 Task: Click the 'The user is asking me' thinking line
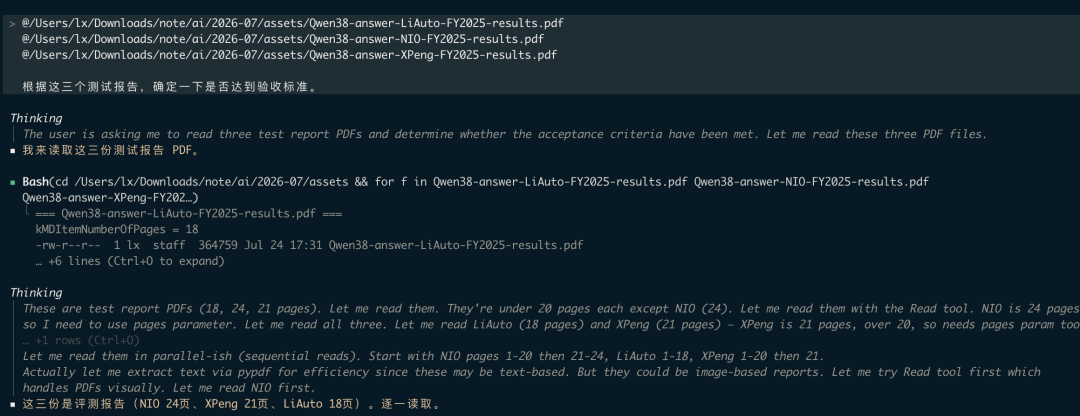point(505,134)
